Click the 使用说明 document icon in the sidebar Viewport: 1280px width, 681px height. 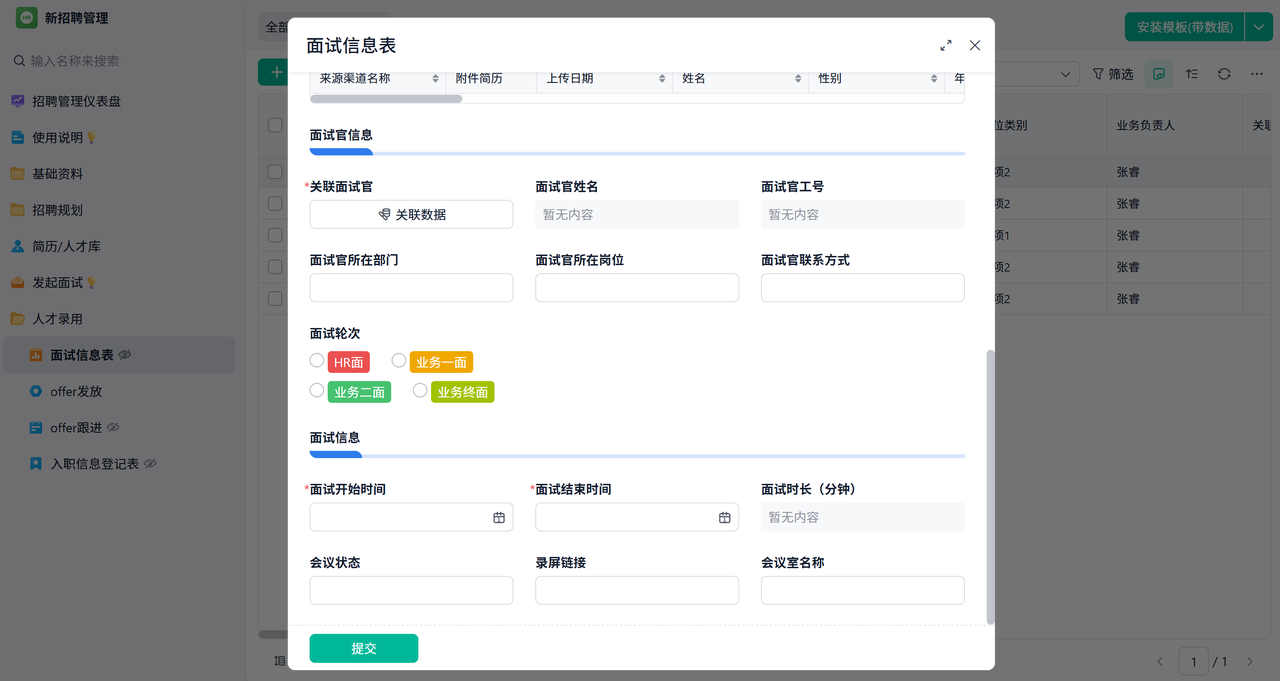18,137
